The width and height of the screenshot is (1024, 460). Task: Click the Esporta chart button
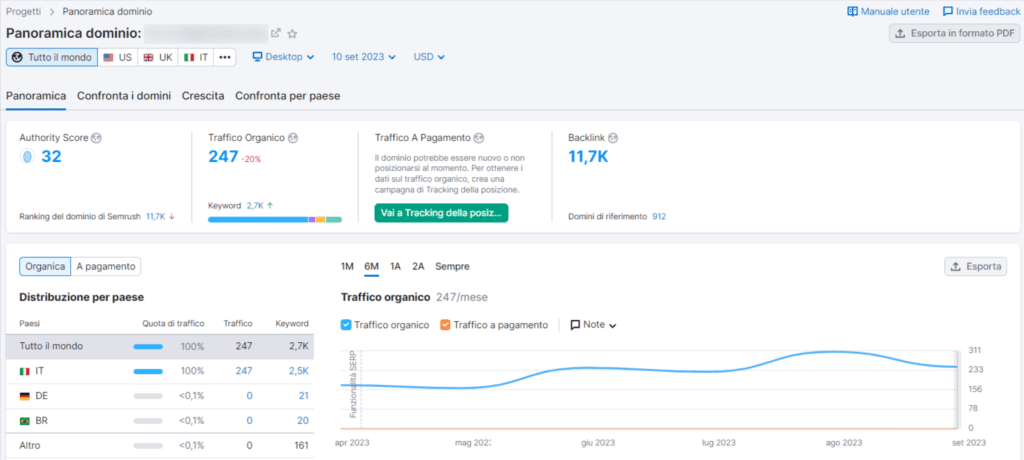[976, 267]
